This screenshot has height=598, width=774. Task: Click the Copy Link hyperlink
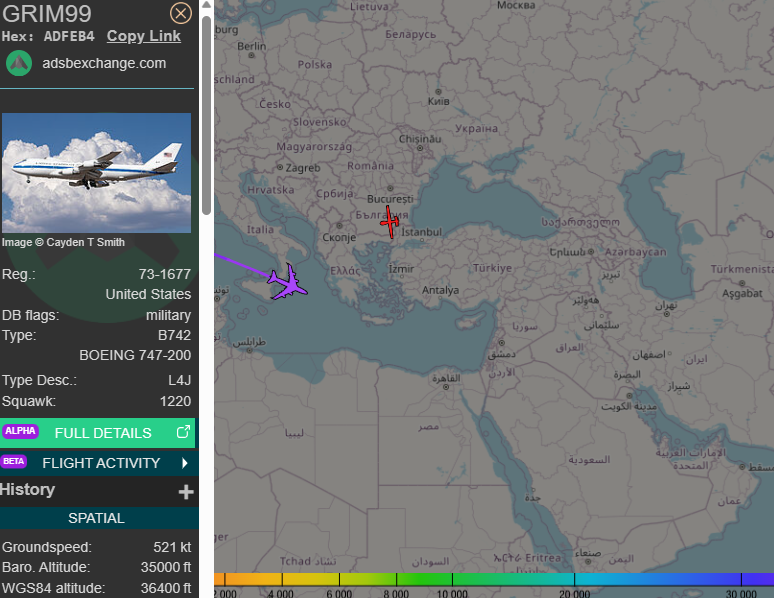click(x=144, y=36)
